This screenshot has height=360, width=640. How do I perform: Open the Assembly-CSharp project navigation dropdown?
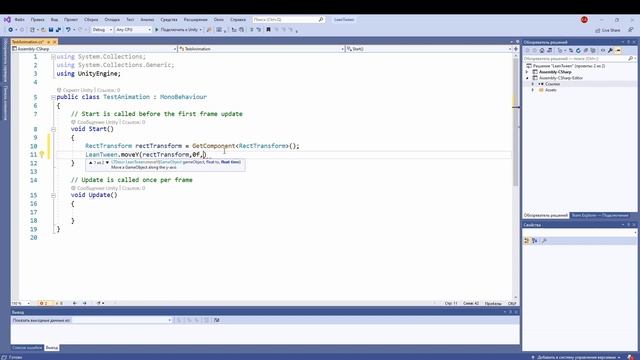coord(94,49)
